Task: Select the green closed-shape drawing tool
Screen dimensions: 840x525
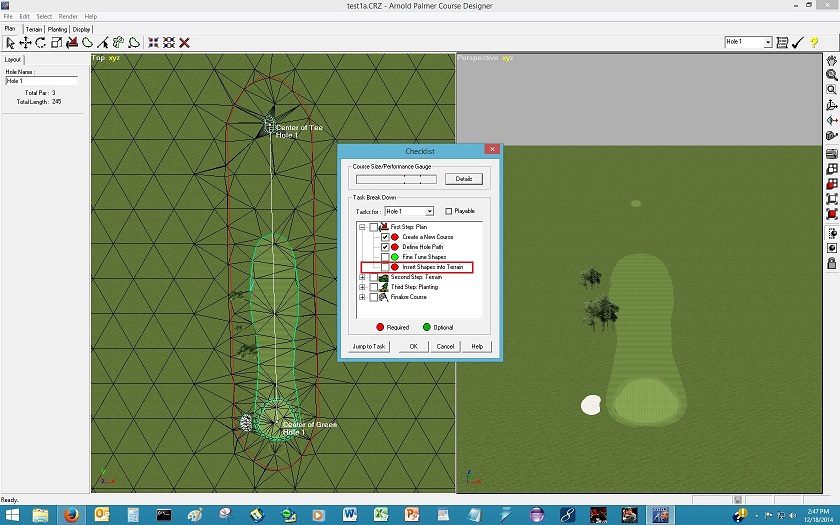Action: (x=87, y=43)
